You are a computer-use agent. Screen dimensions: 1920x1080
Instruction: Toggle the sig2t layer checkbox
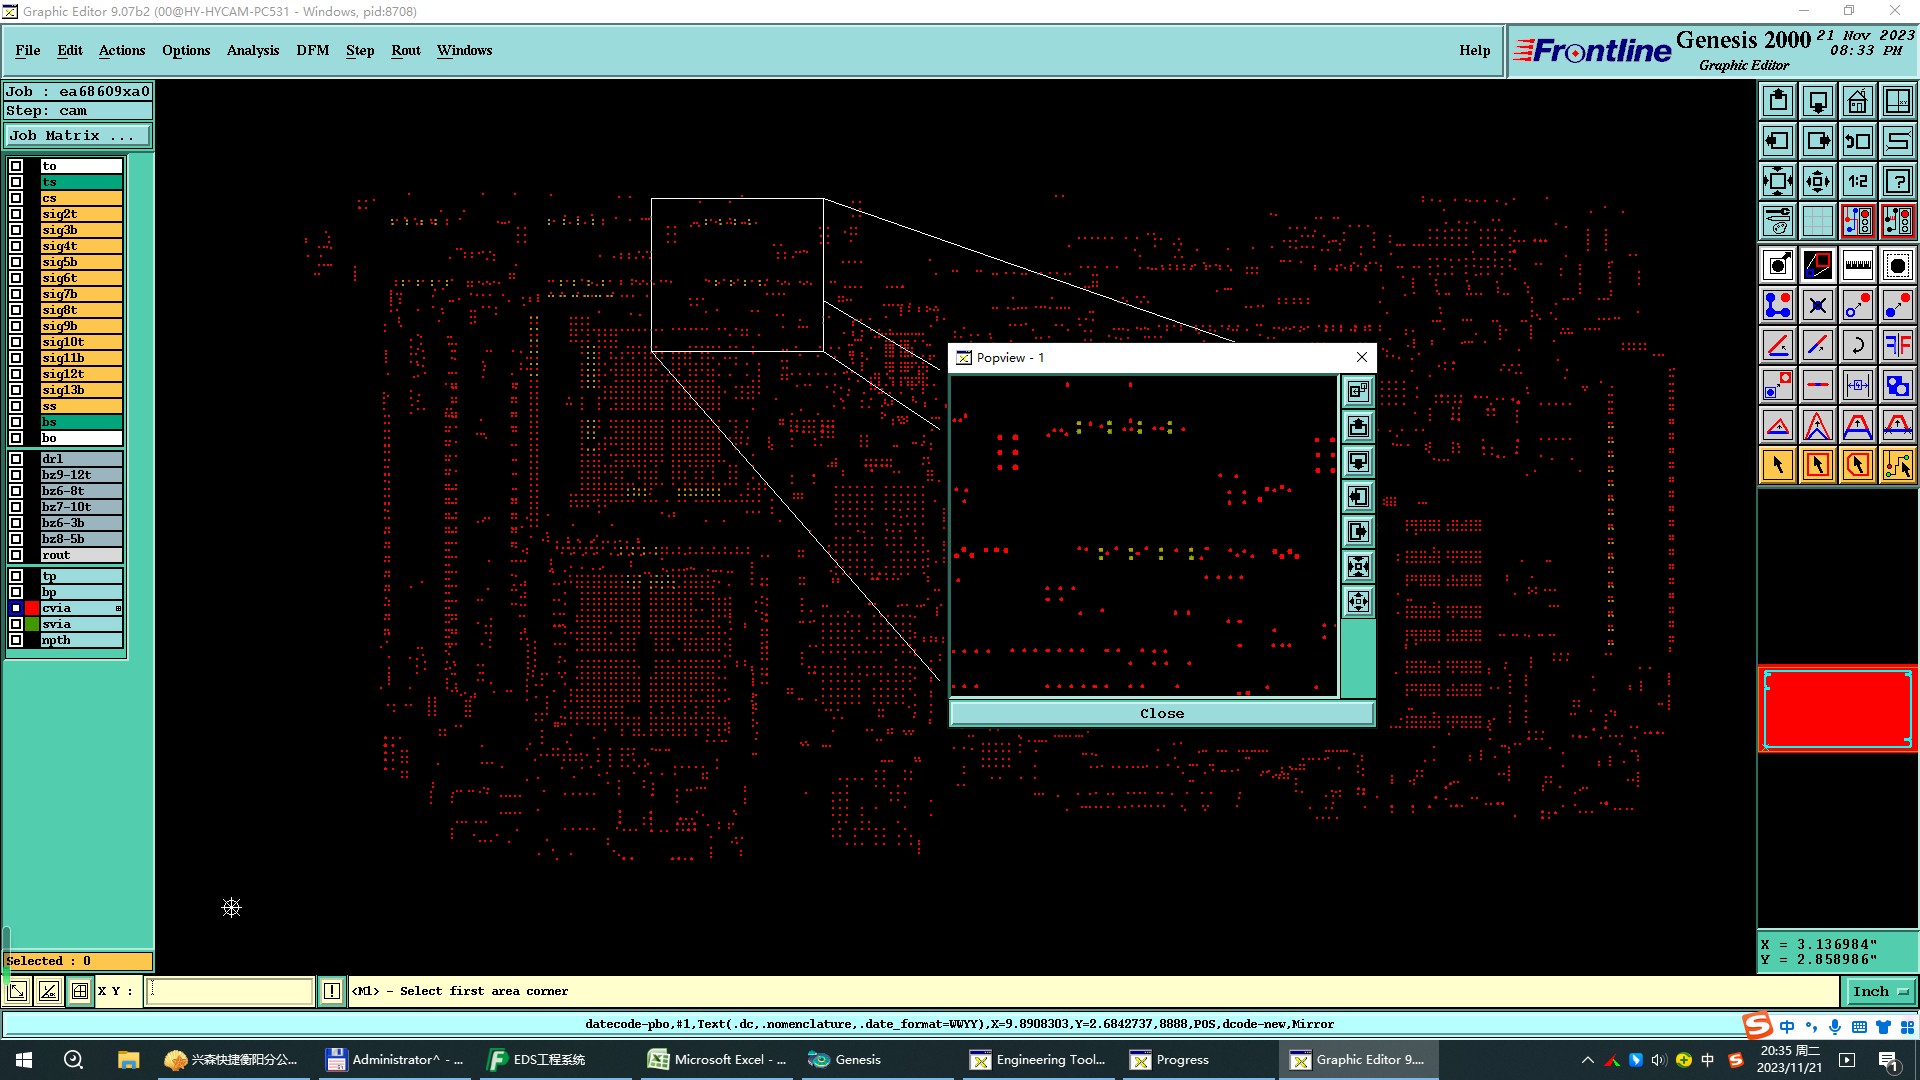(x=16, y=214)
